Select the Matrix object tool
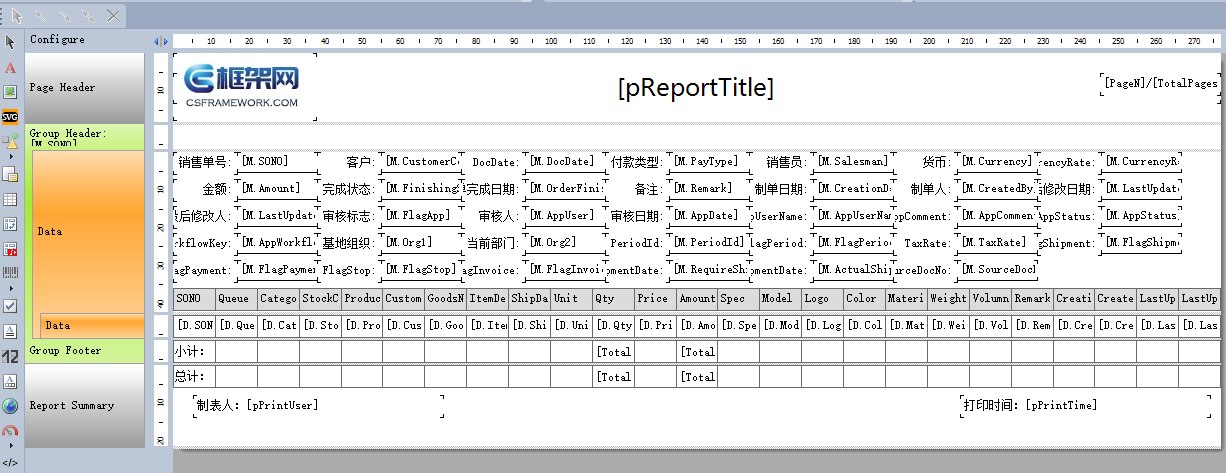The image size is (1226, 473). [x=10, y=224]
